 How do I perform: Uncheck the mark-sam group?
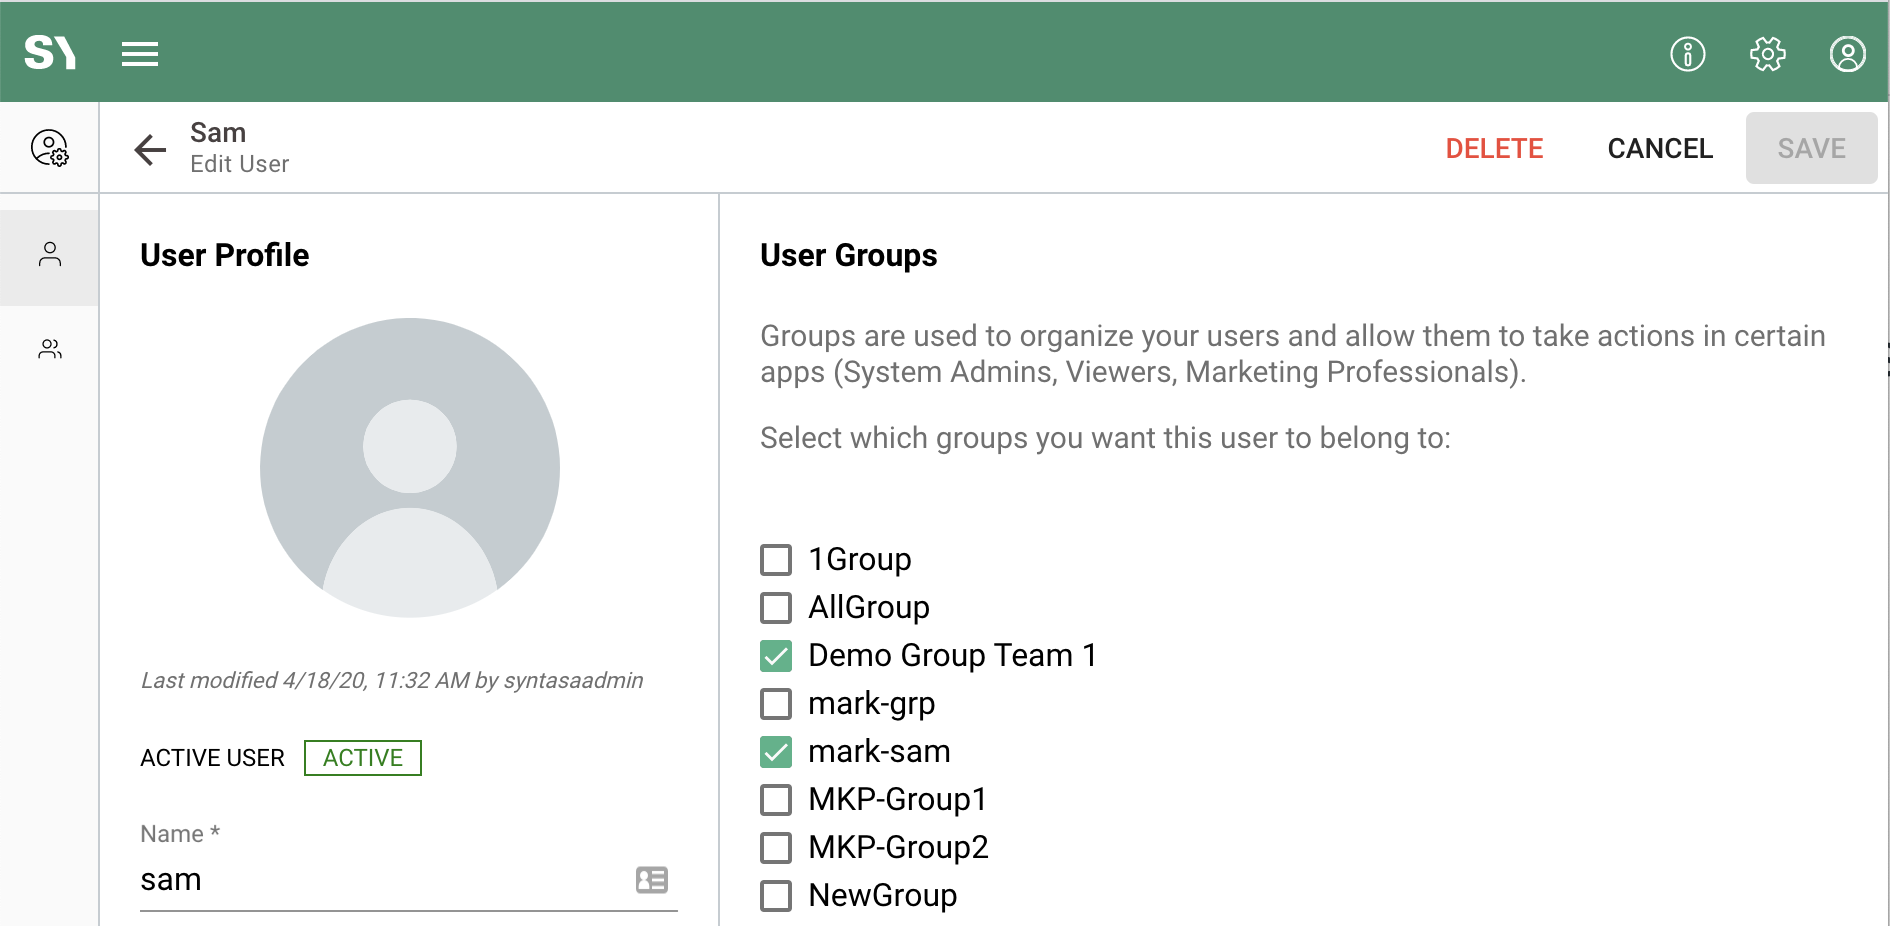point(776,752)
